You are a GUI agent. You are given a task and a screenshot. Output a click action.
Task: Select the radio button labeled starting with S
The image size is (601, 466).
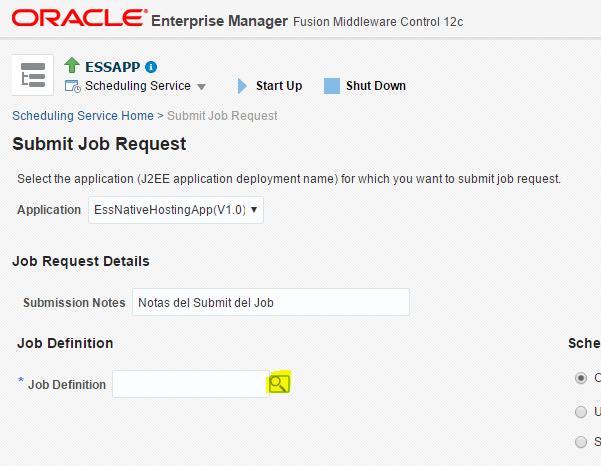coord(581,442)
